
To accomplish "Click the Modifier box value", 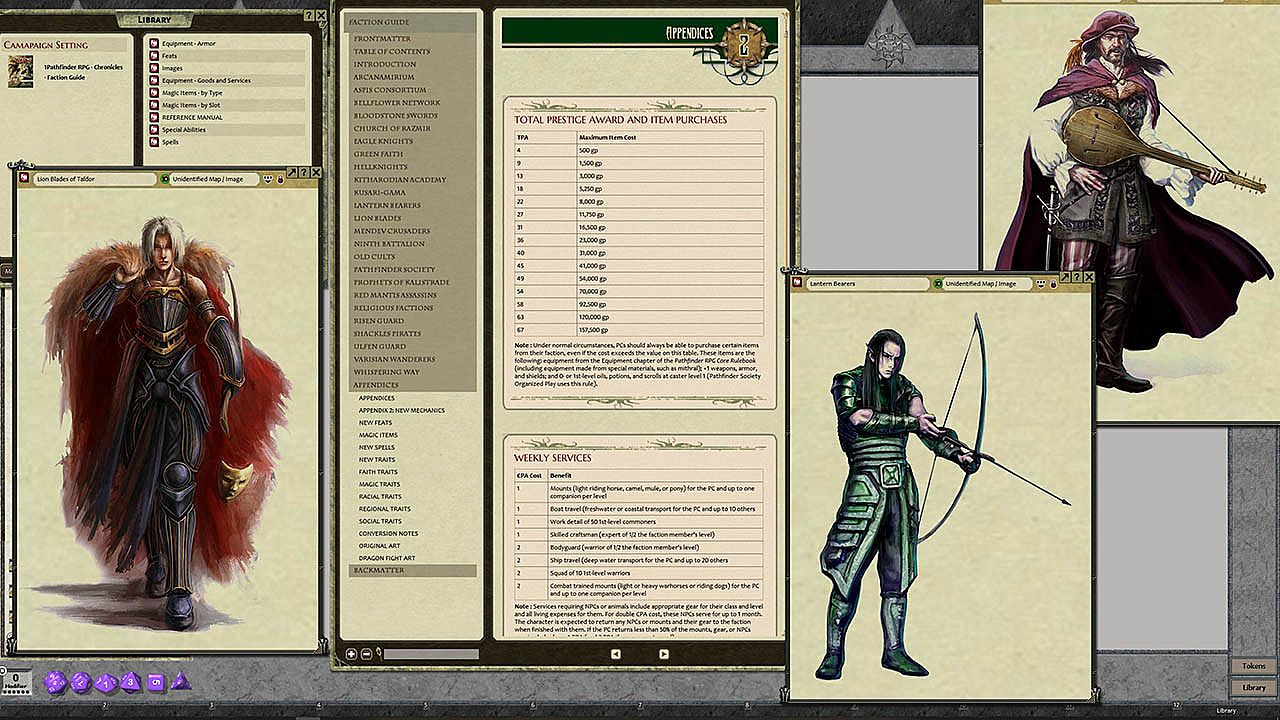I will pos(15,680).
